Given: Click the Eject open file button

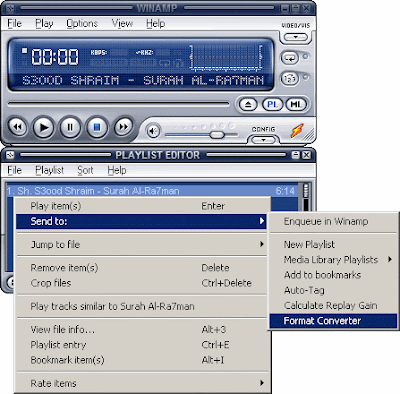Looking at the screenshot, I should tap(248, 105).
